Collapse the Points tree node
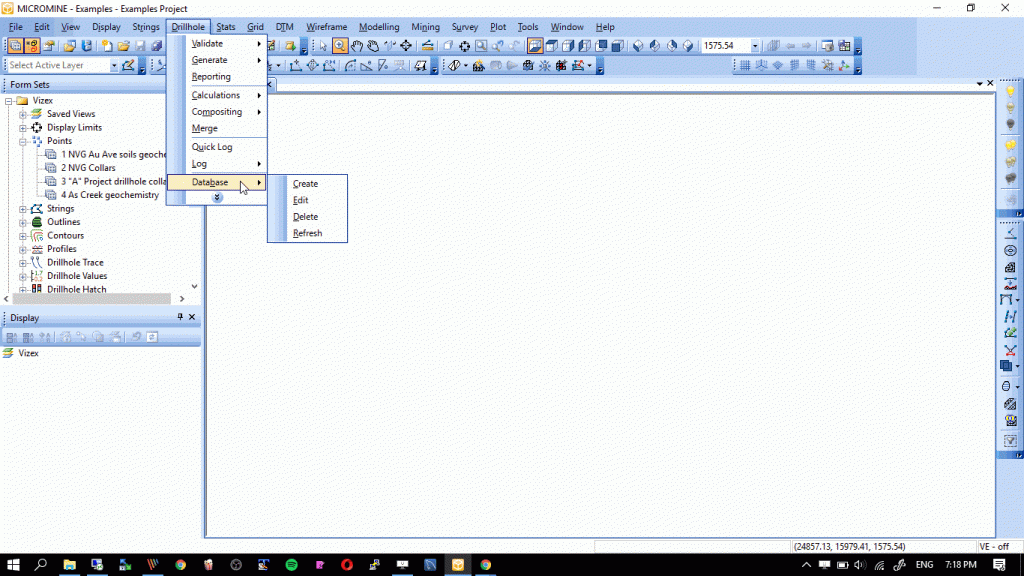The height and width of the screenshot is (576, 1024). click(23, 141)
